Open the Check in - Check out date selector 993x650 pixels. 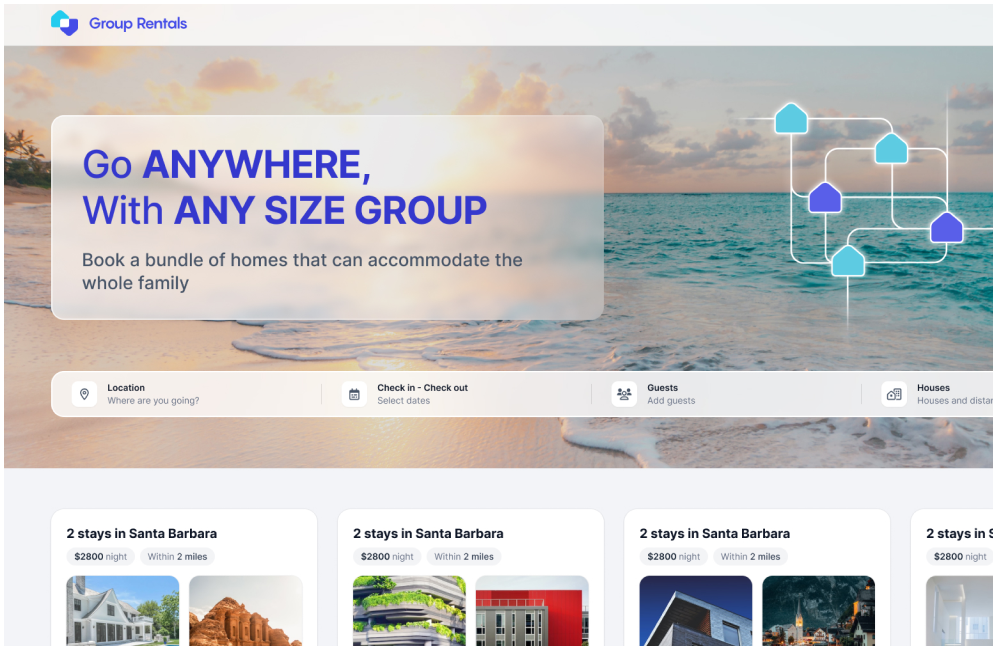pyautogui.click(x=456, y=394)
